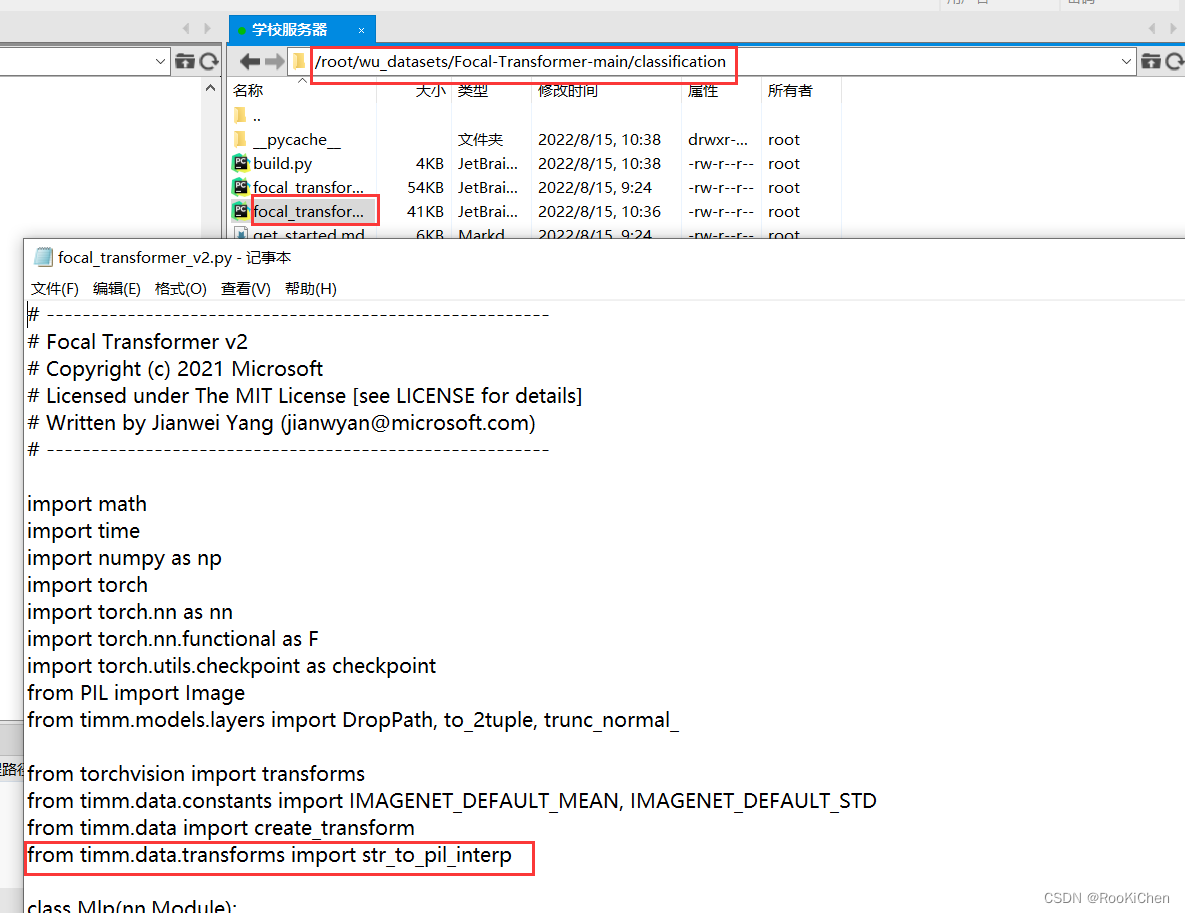Open remote pane new folder icon
Image resolution: width=1185 pixels, height=913 pixels.
pyautogui.click(x=1150, y=61)
